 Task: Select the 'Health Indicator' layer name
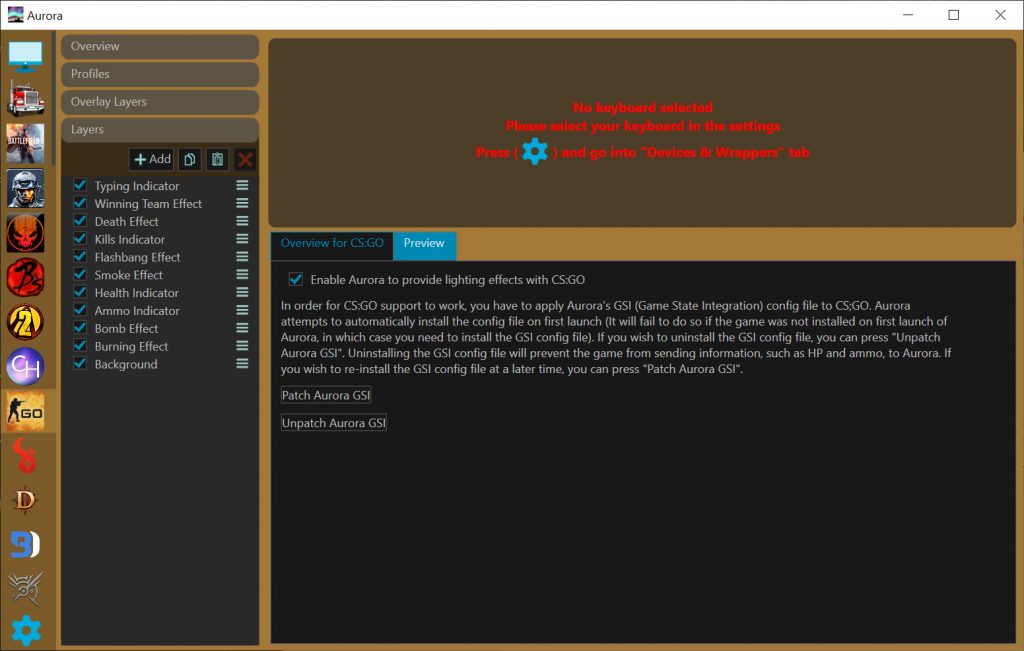136,293
